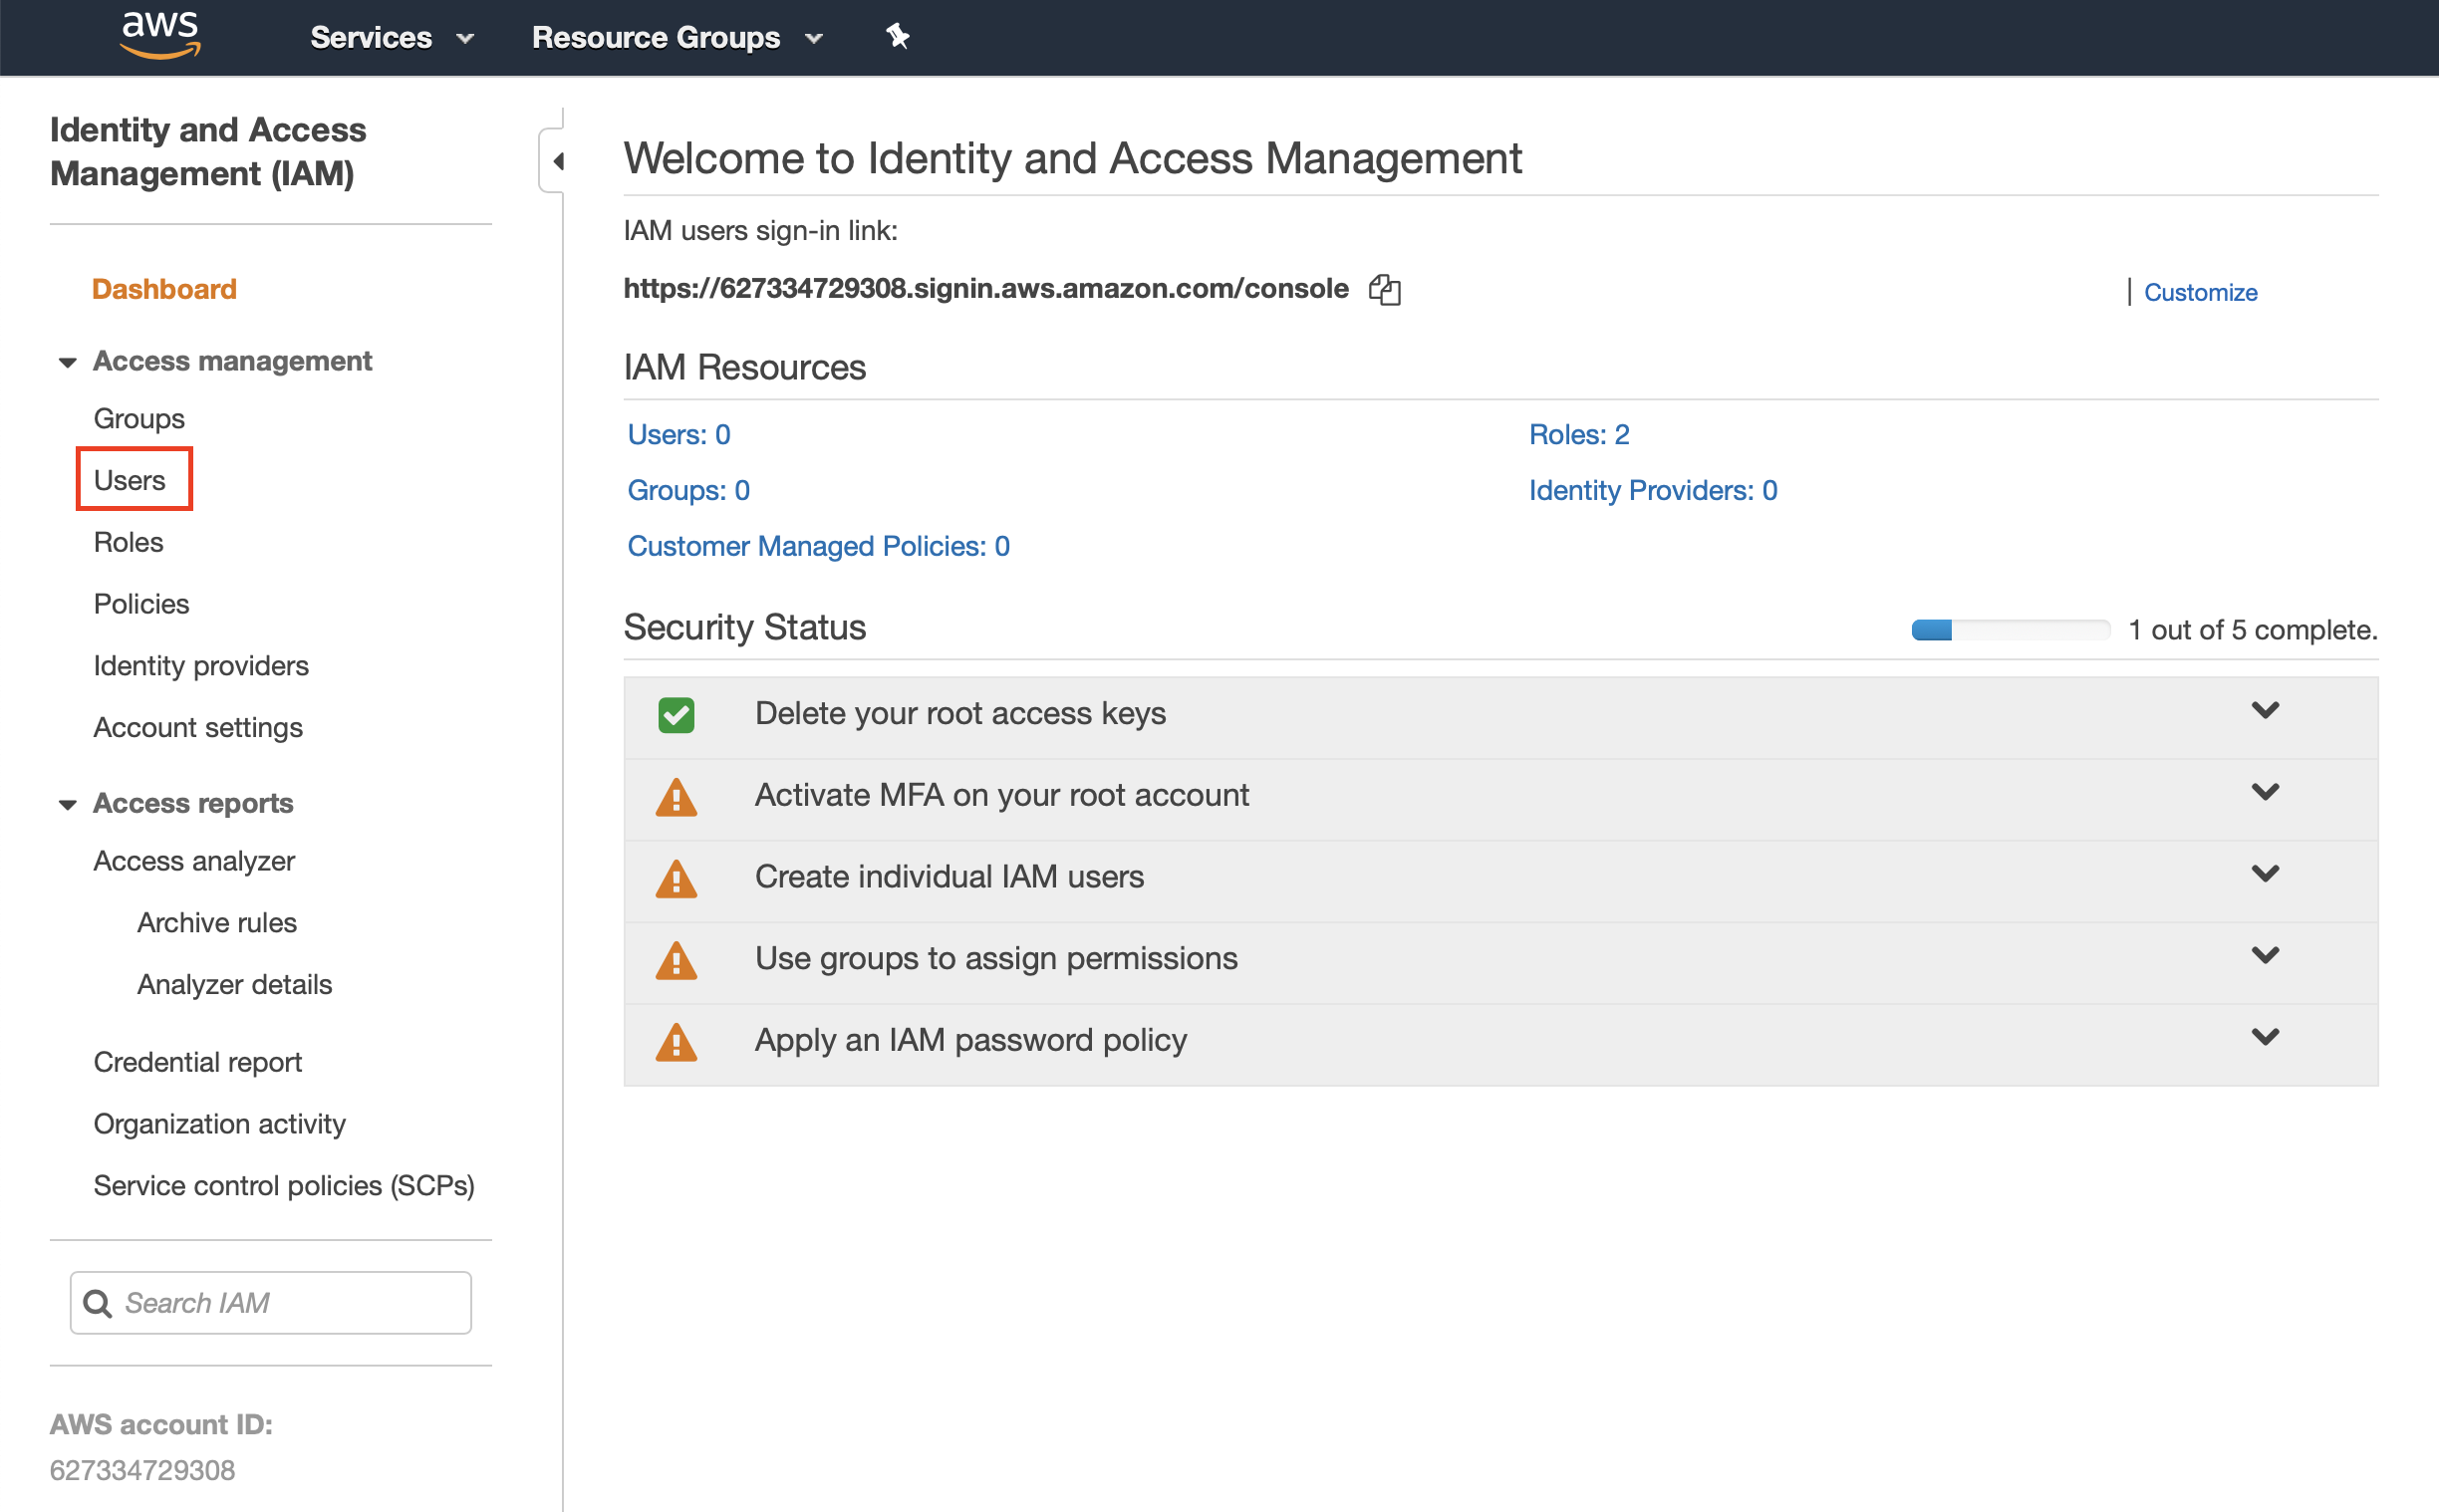Click the '1 out of 5 complete' text
2439x1512 pixels.
click(2252, 630)
